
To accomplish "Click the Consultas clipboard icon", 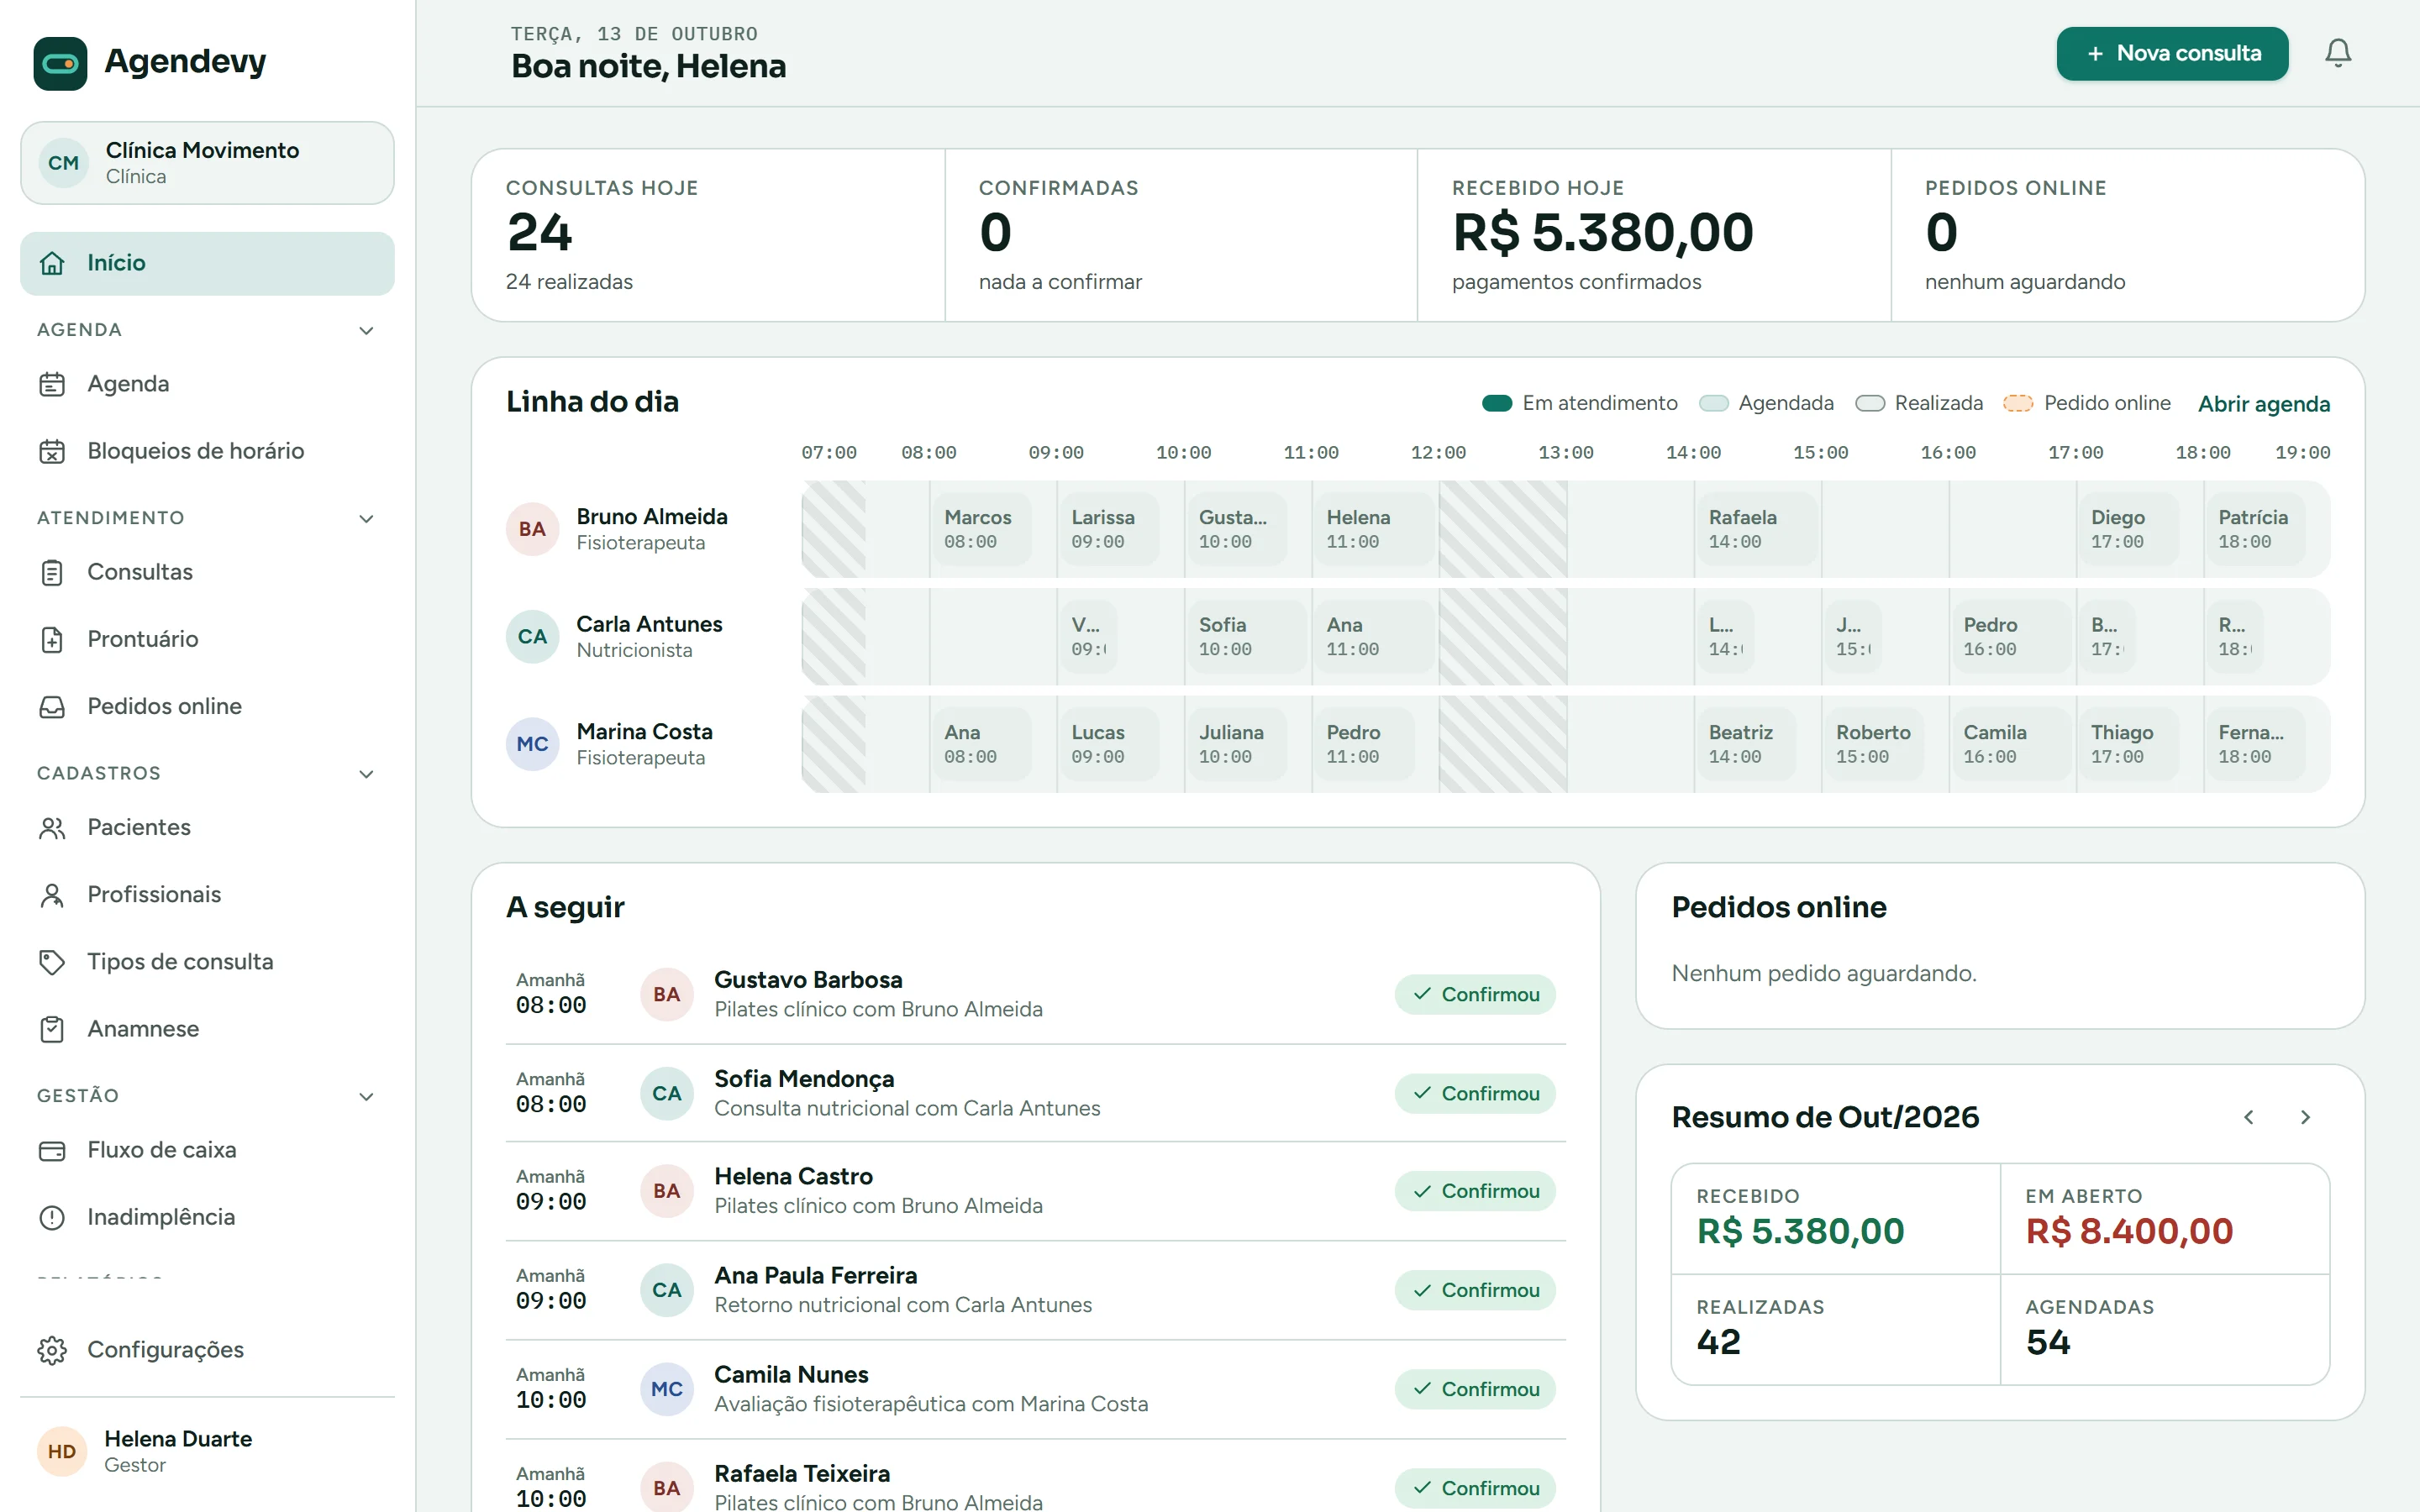I will tap(52, 572).
